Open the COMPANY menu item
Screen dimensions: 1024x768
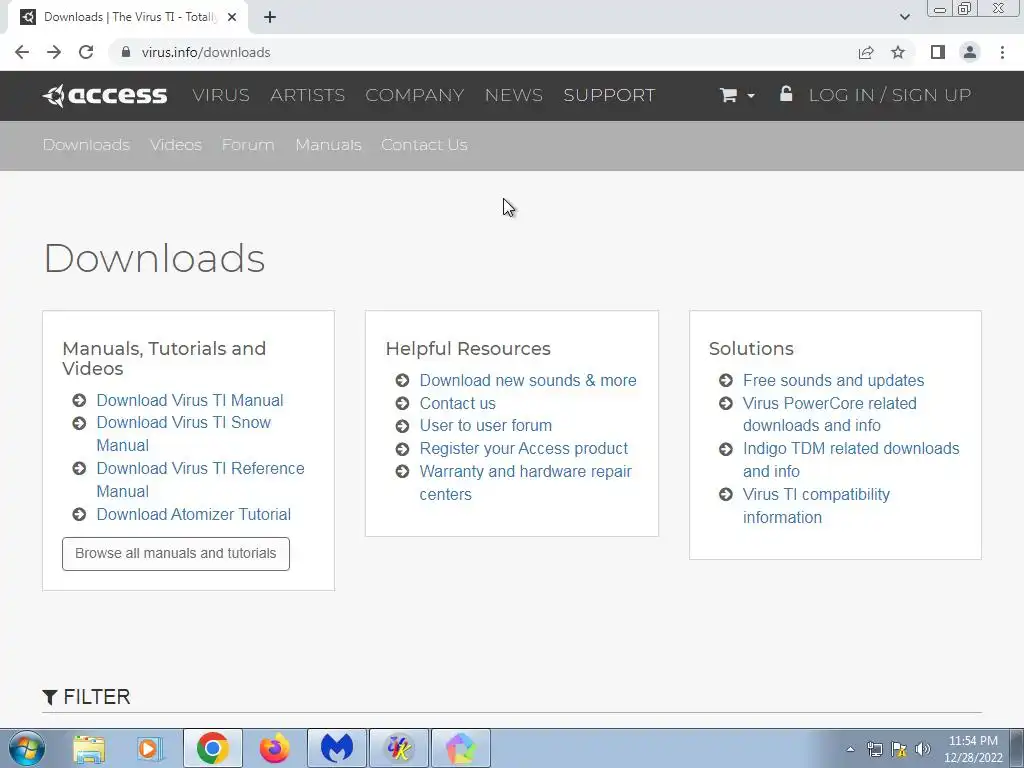coord(415,95)
